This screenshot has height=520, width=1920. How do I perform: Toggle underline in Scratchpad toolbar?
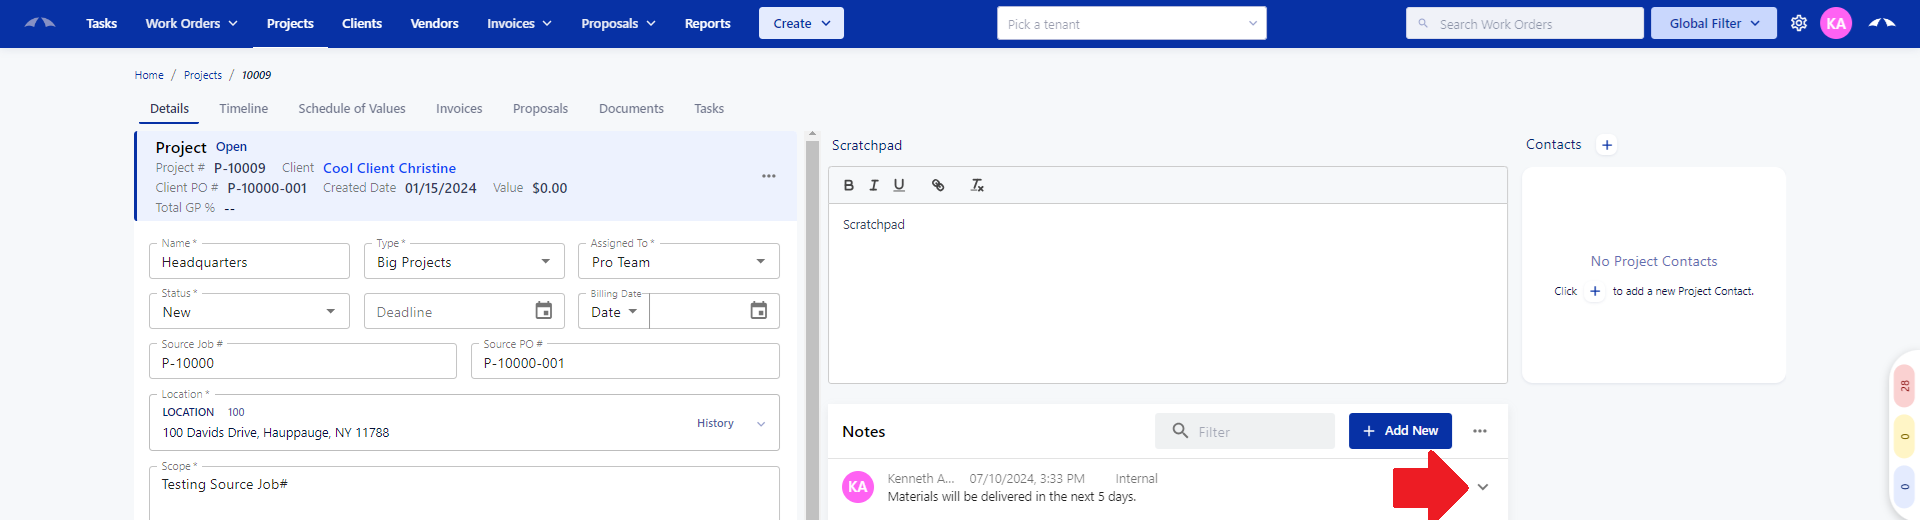pyautogui.click(x=899, y=185)
